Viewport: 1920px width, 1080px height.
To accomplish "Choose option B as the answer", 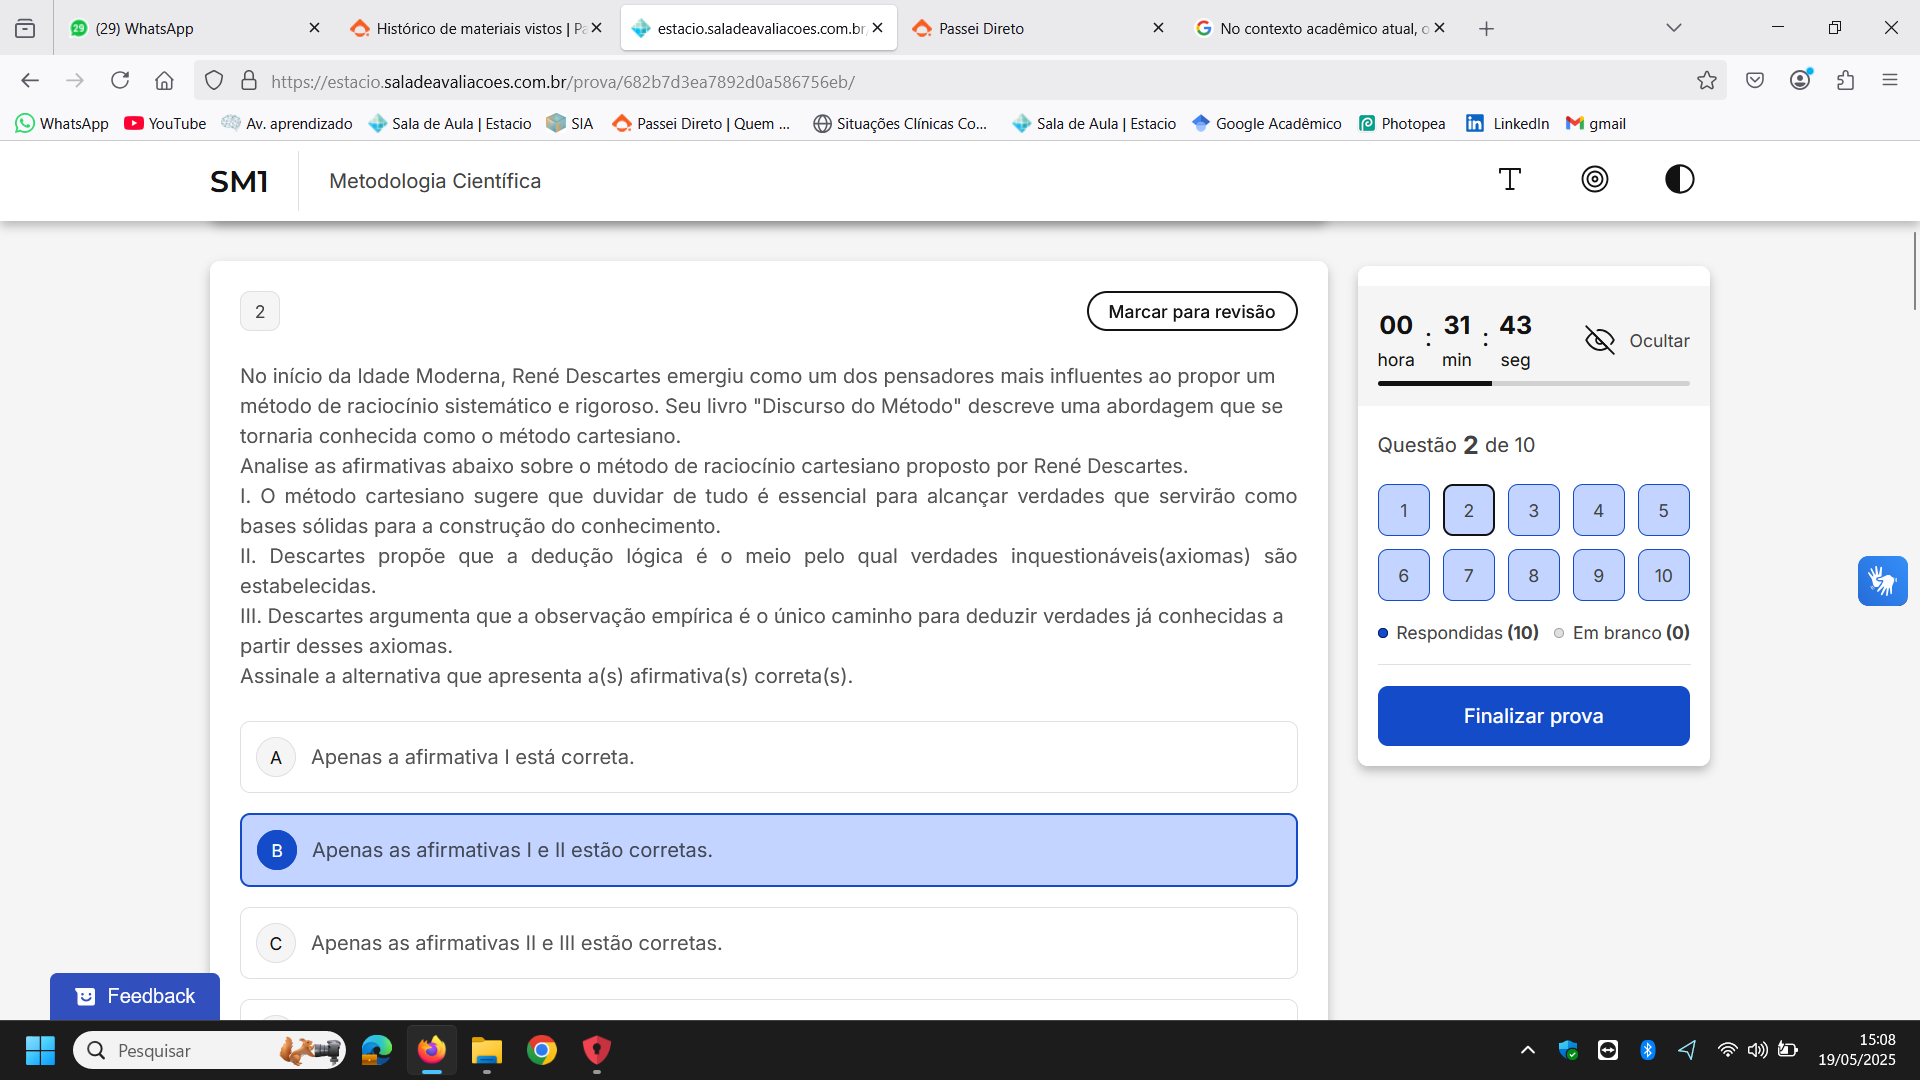I will [x=768, y=850].
